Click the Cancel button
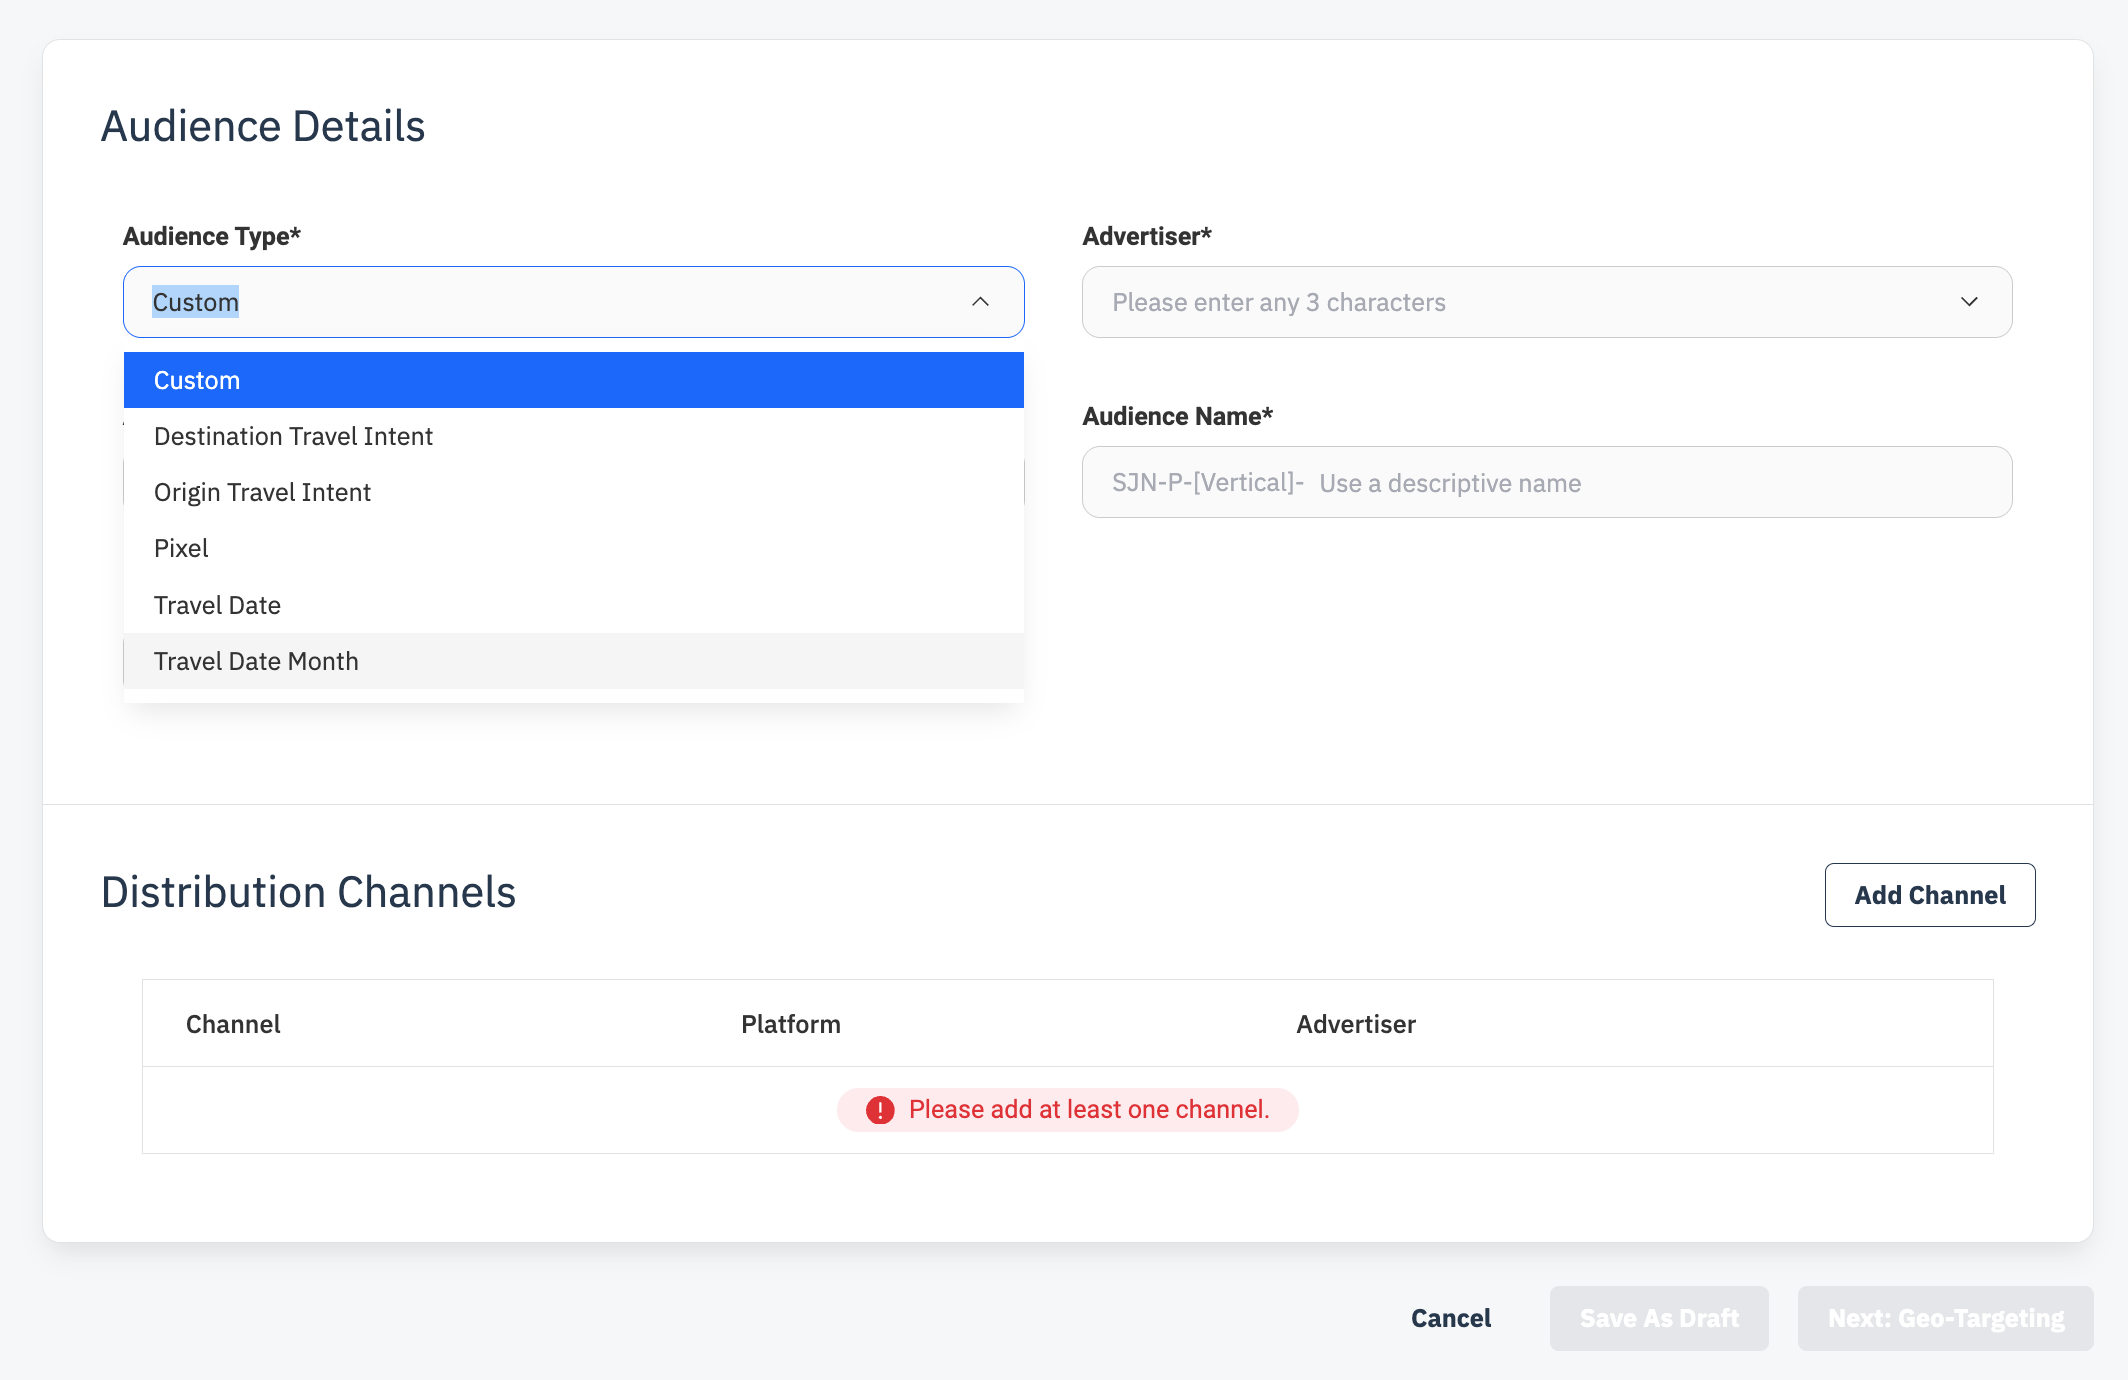 (x=1450, y=1318)
